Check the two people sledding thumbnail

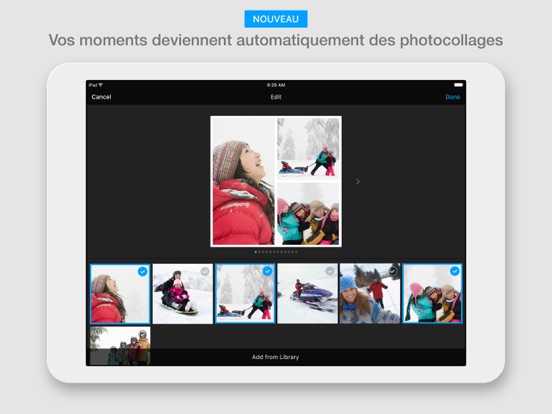click(x=183, y=294)
